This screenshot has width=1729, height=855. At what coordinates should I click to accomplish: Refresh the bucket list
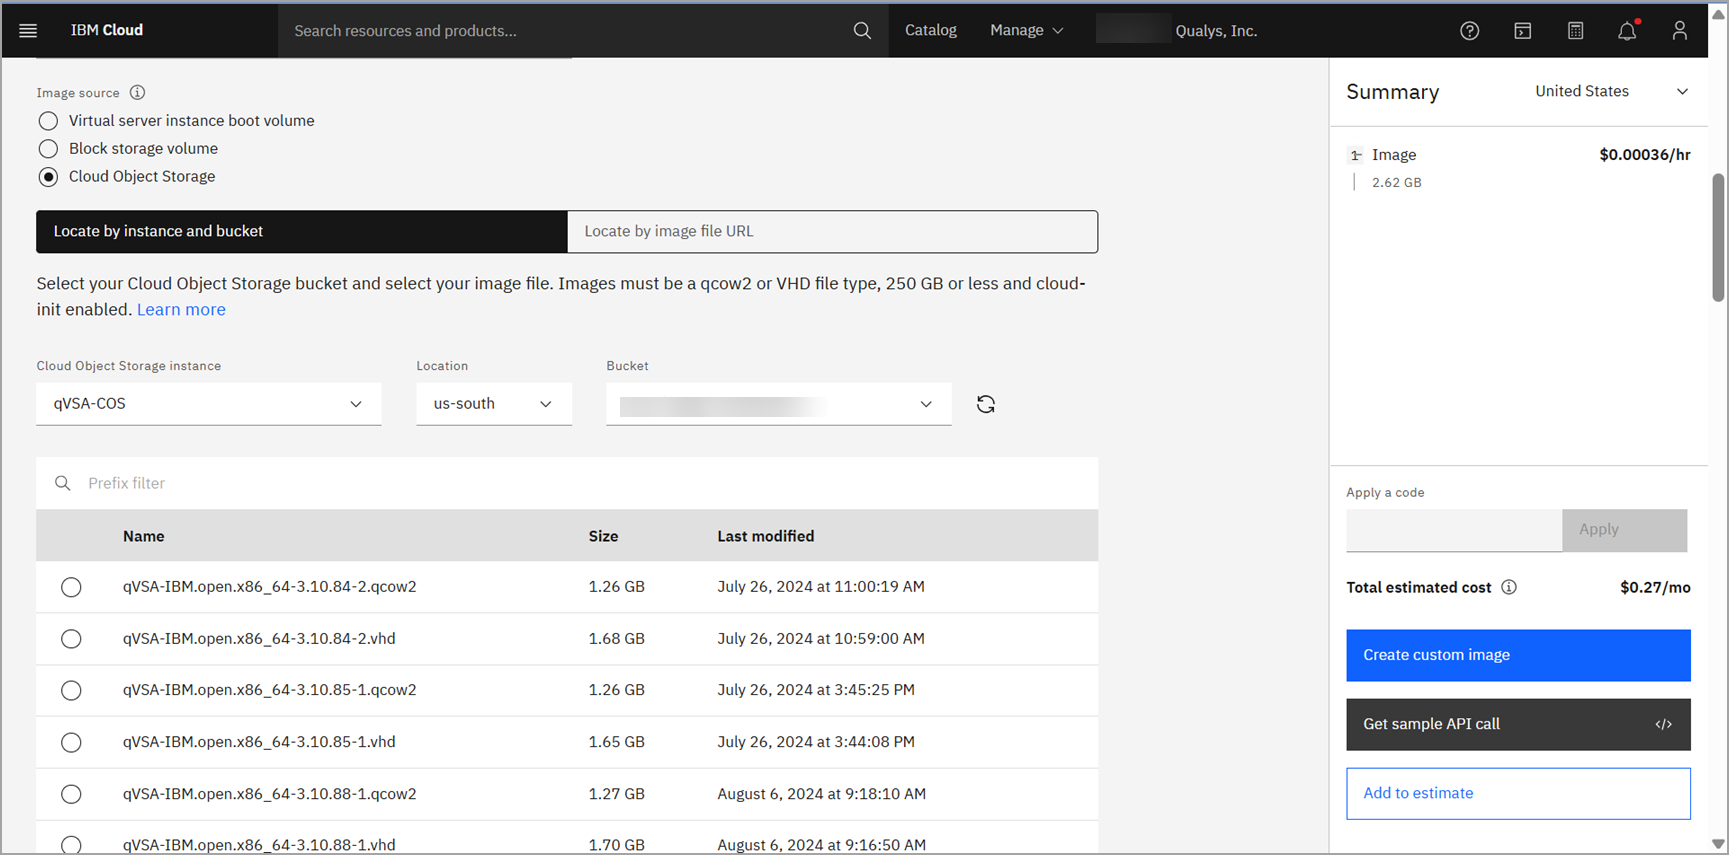pos(985,404)
